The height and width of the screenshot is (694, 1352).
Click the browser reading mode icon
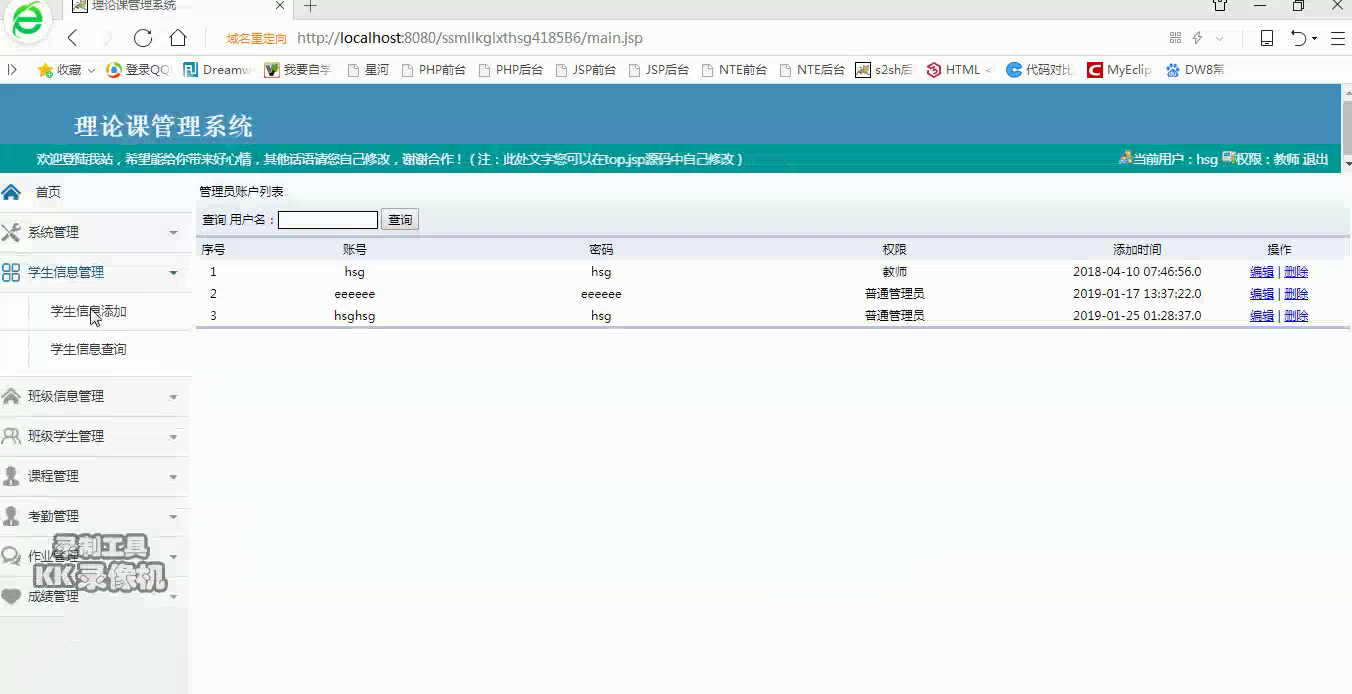1266,38
